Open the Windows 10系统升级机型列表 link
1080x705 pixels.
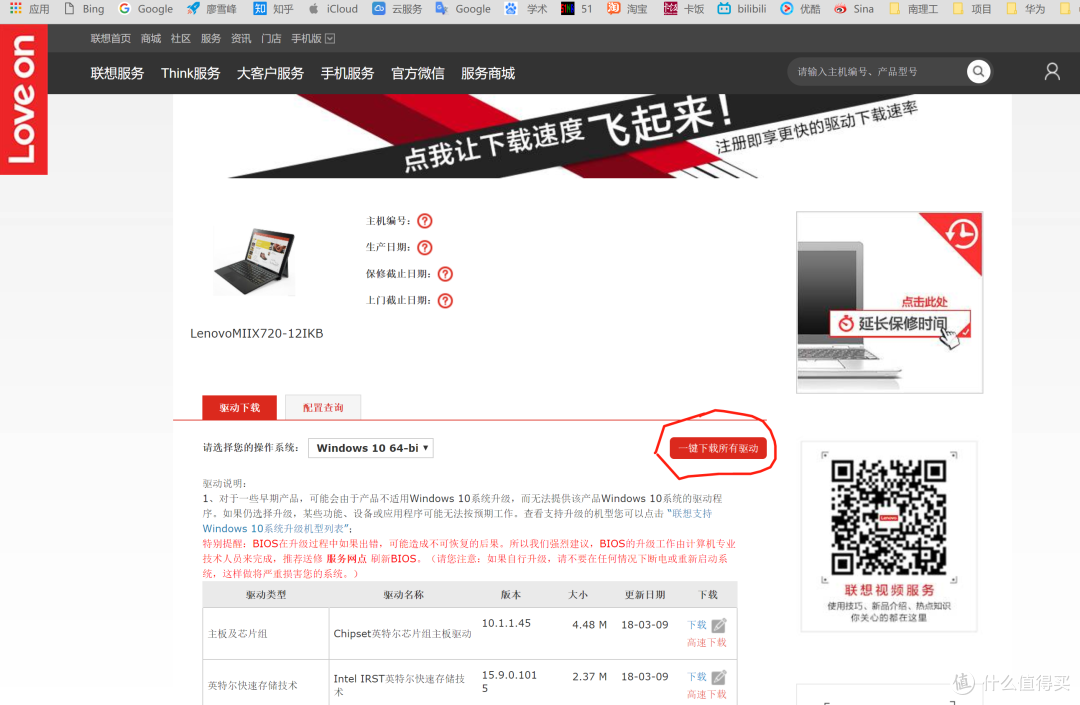[274, 529]
